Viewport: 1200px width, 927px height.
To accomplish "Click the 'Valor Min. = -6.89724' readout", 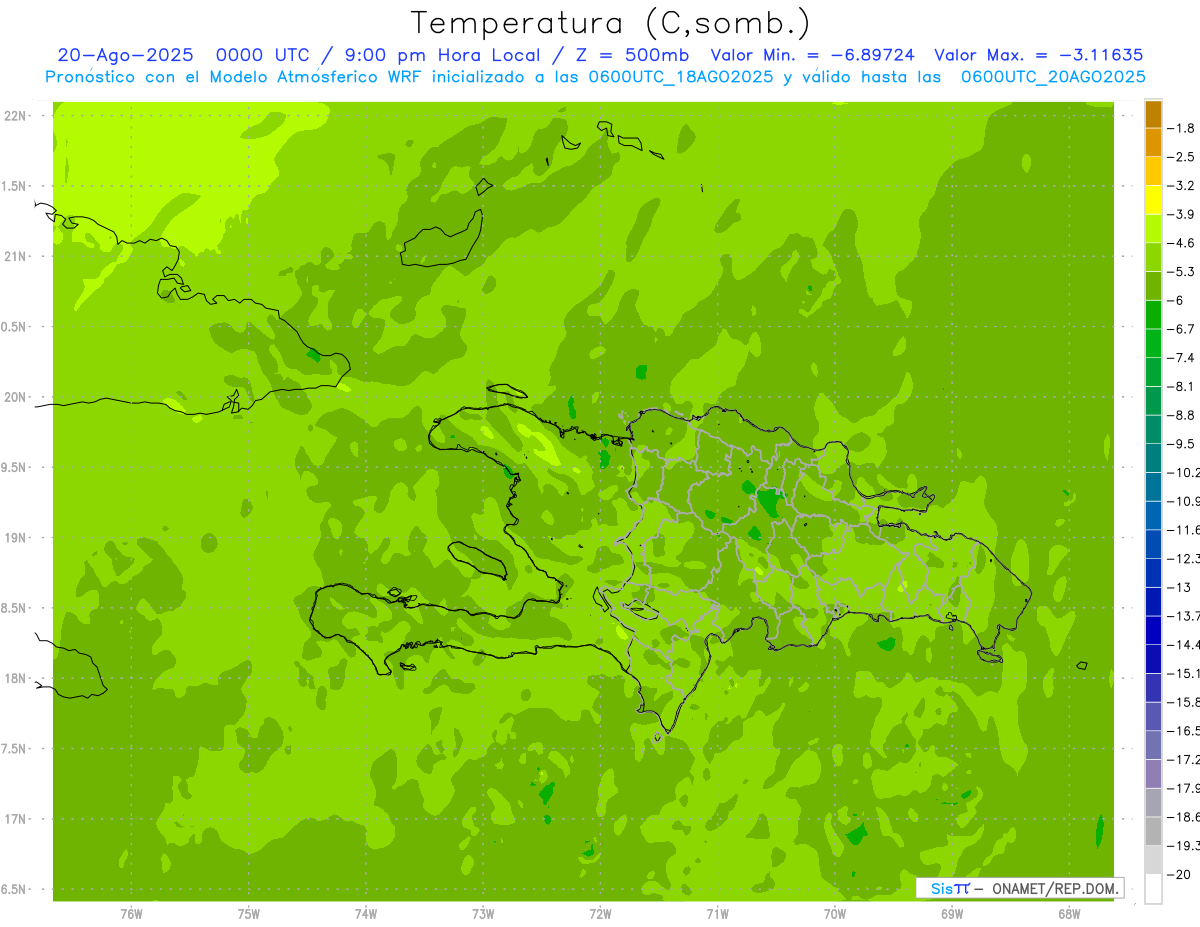I will click(x=812, y=55).
